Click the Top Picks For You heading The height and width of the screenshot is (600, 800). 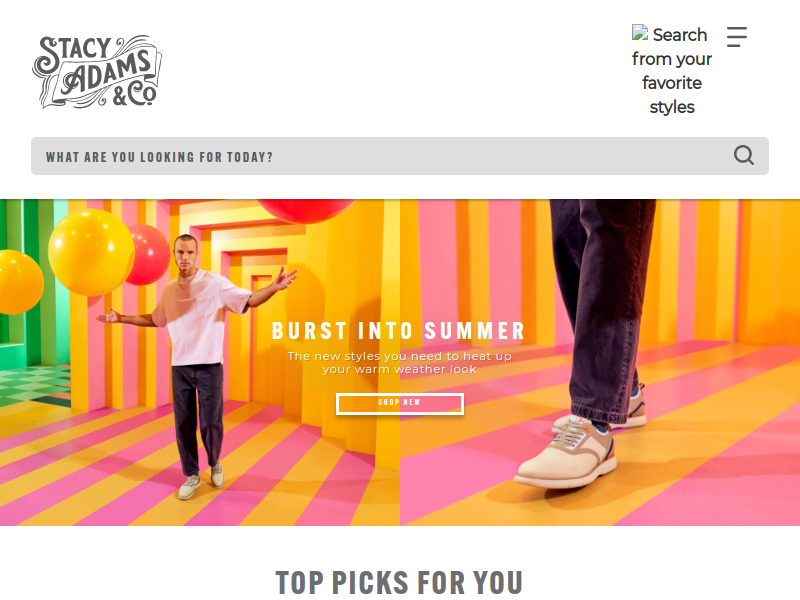(399, 582)
